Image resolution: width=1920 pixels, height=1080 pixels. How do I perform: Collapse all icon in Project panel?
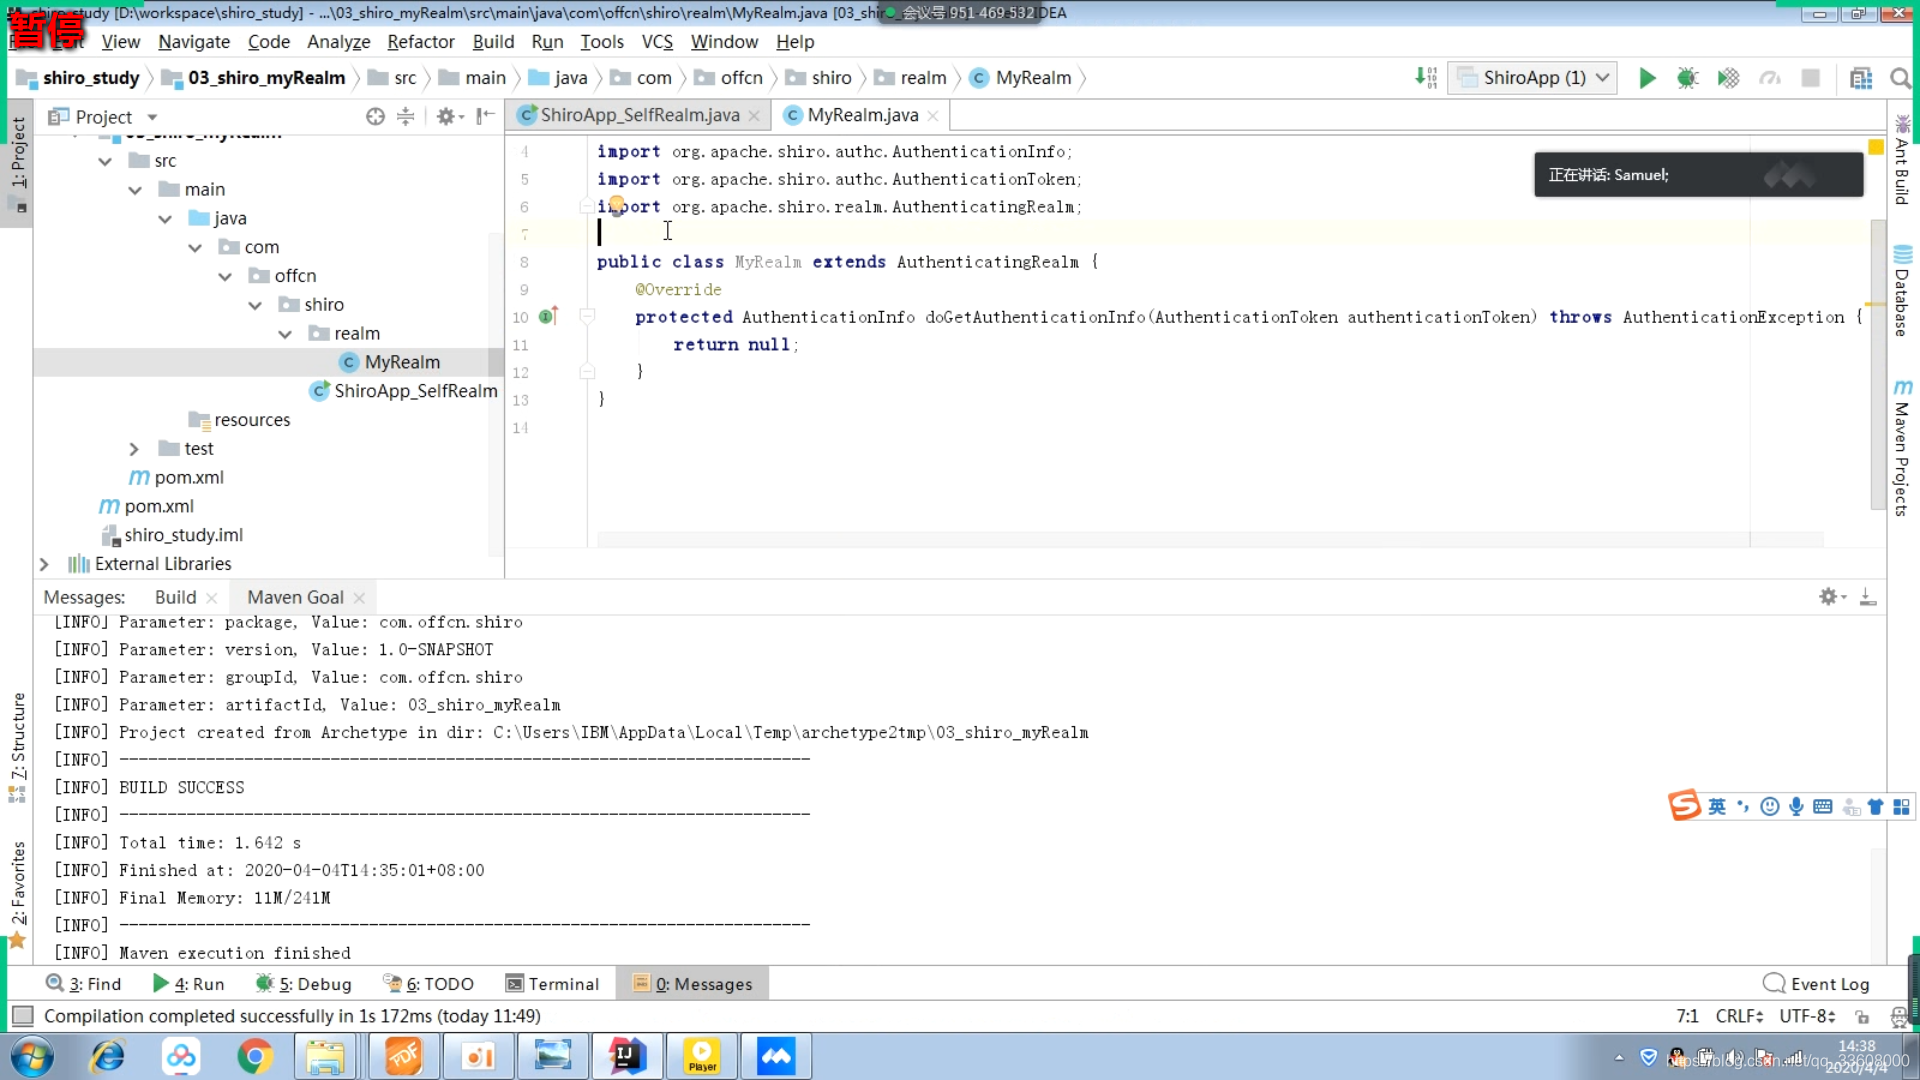(405, 117)
